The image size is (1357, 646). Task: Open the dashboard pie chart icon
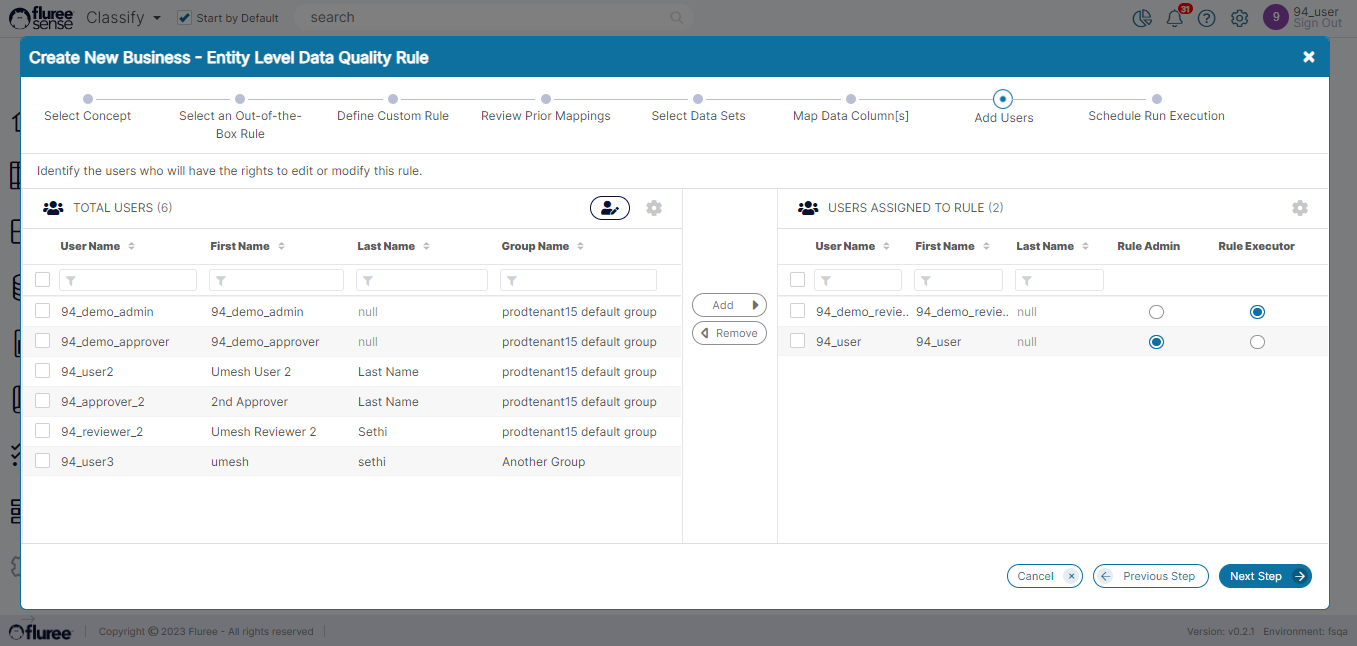[x=1142, y=18]
